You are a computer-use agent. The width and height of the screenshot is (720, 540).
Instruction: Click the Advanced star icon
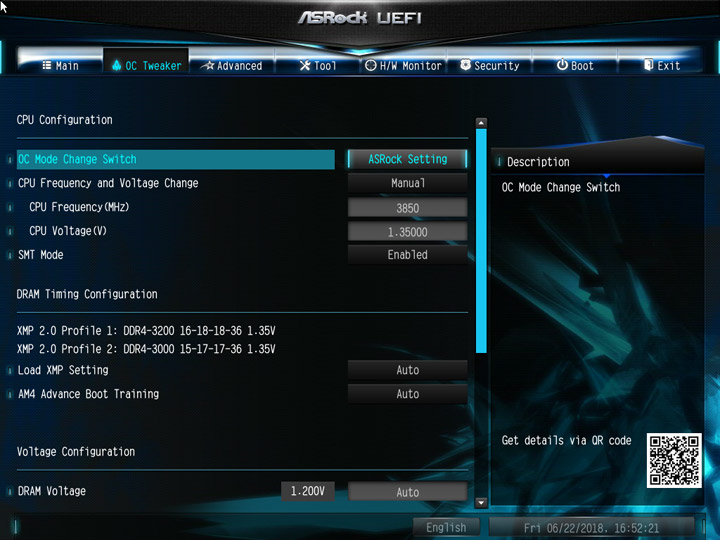click(x=209, y=65)
